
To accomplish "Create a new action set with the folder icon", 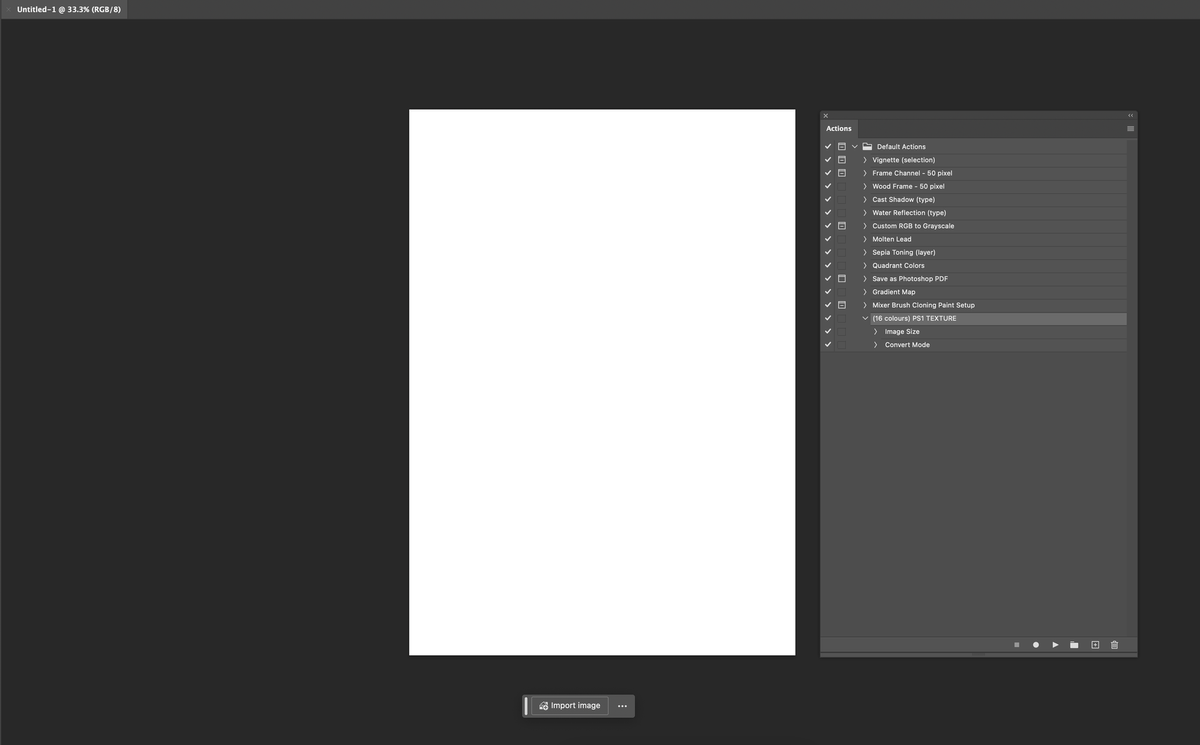I will point(1073,643).
